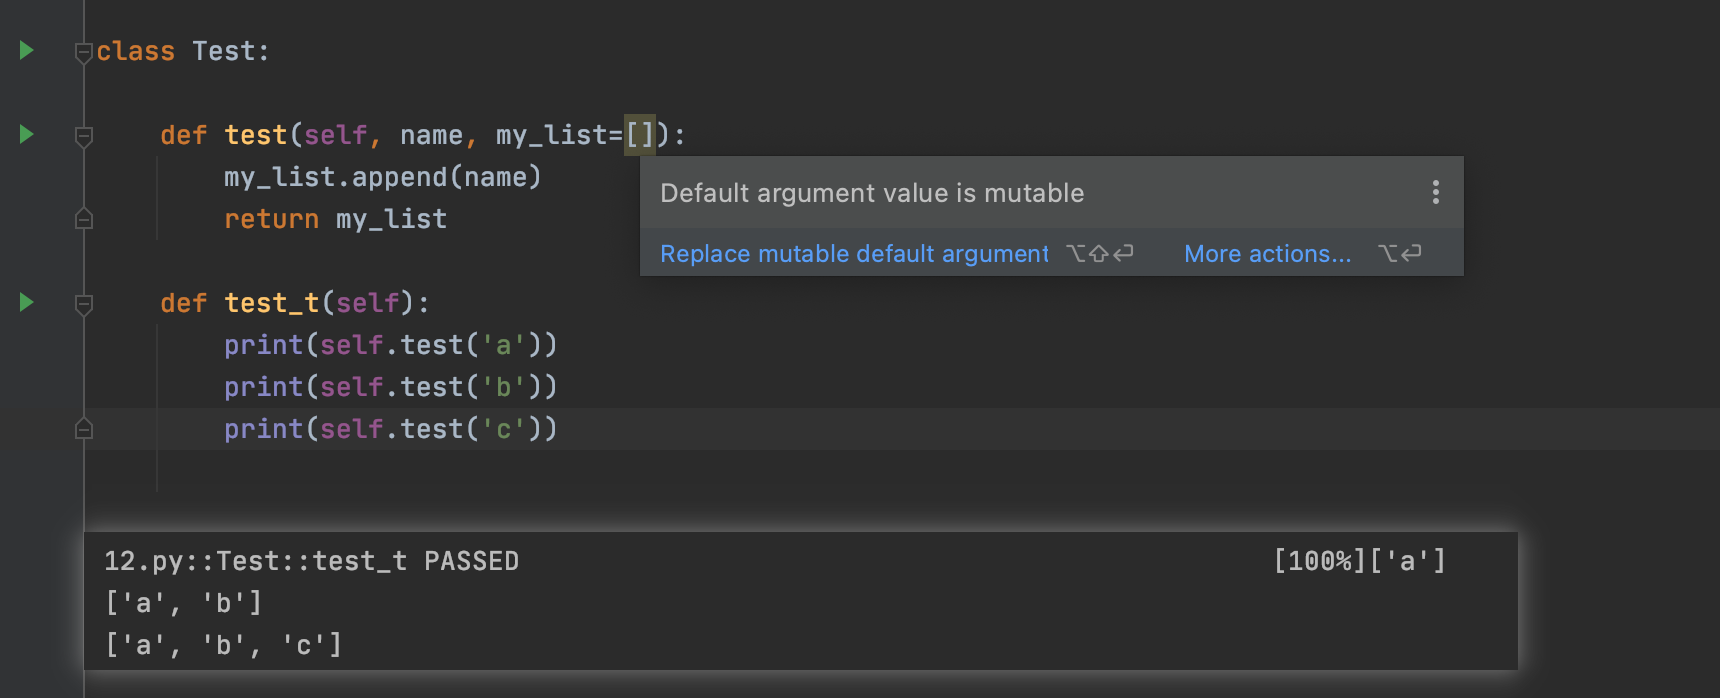This screenshot has height=698, width=1720.
Task: Place the caret inside the highlighted [] brackets
Action: tap(641, 134)
